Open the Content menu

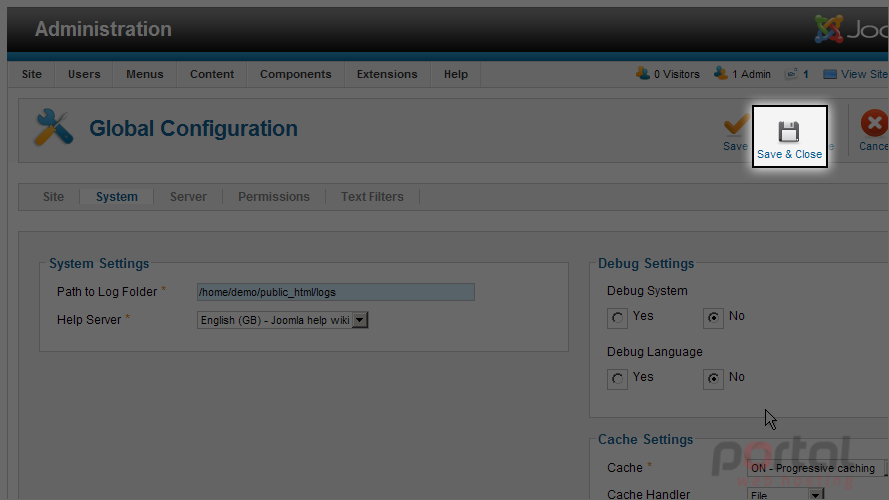coord(211,74)
